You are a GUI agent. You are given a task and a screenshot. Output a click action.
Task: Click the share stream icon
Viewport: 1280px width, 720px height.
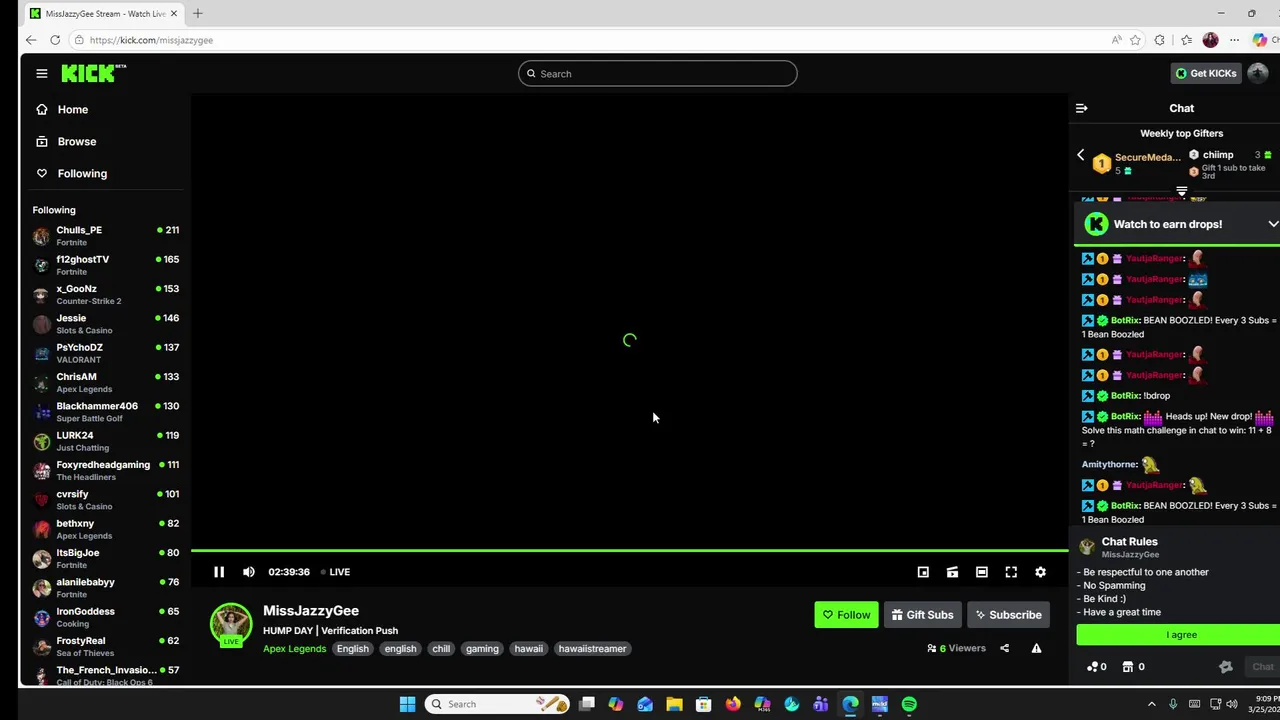pos(1004,648)
